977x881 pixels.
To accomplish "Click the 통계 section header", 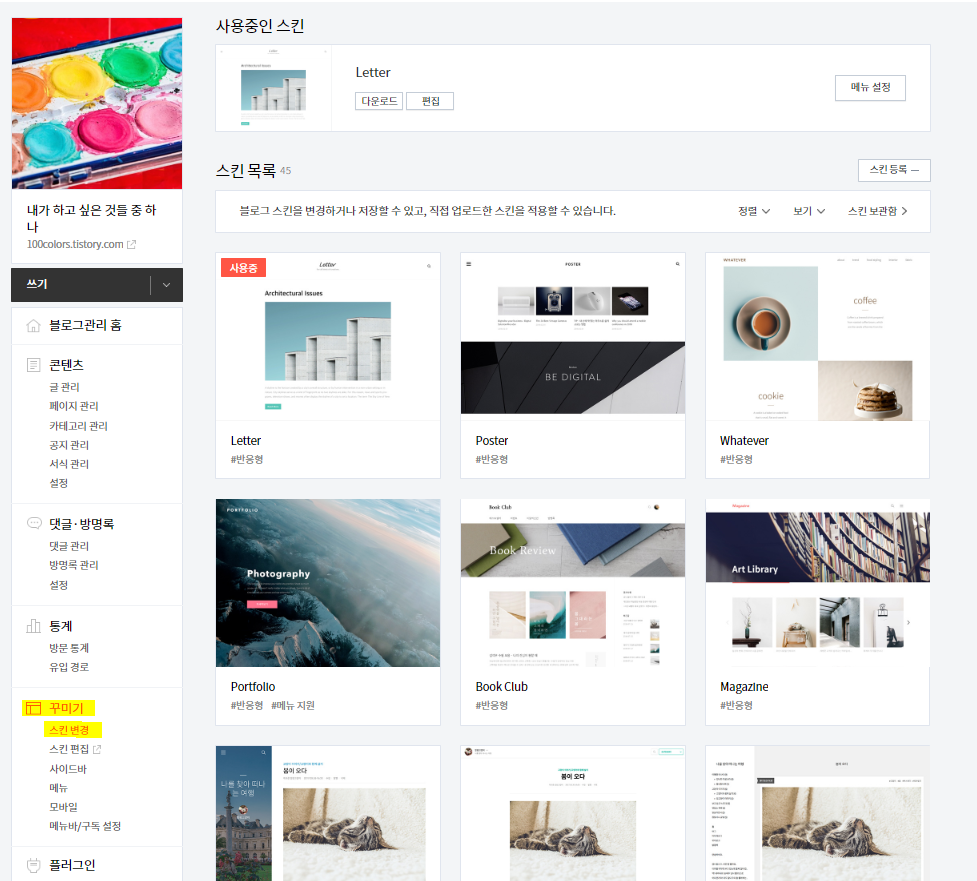I will tap(61, 626).
